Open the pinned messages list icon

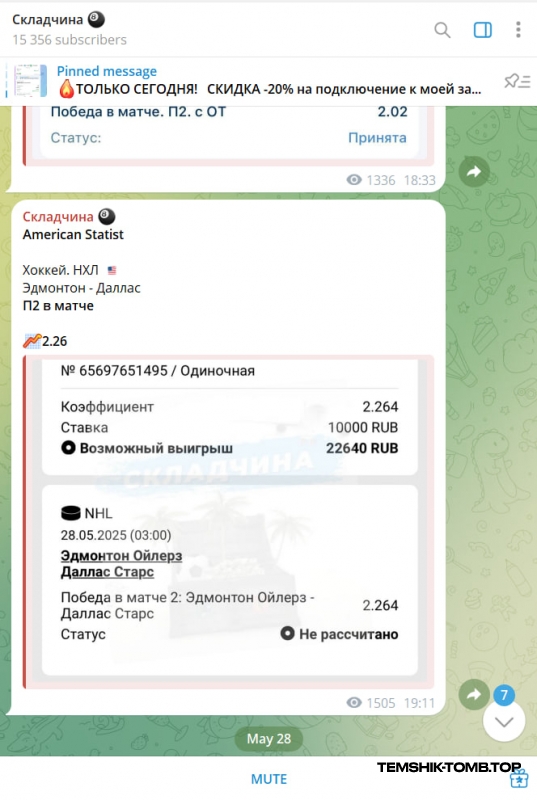pos(517,81)
